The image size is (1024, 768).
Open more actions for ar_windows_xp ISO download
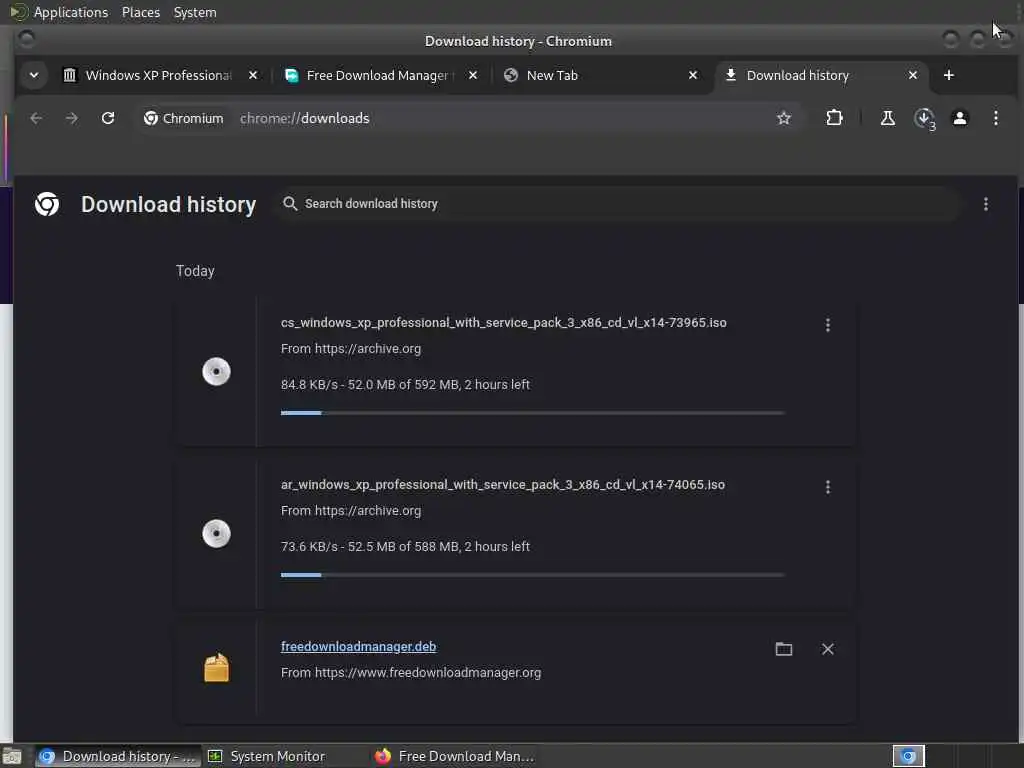coord(827,487)
